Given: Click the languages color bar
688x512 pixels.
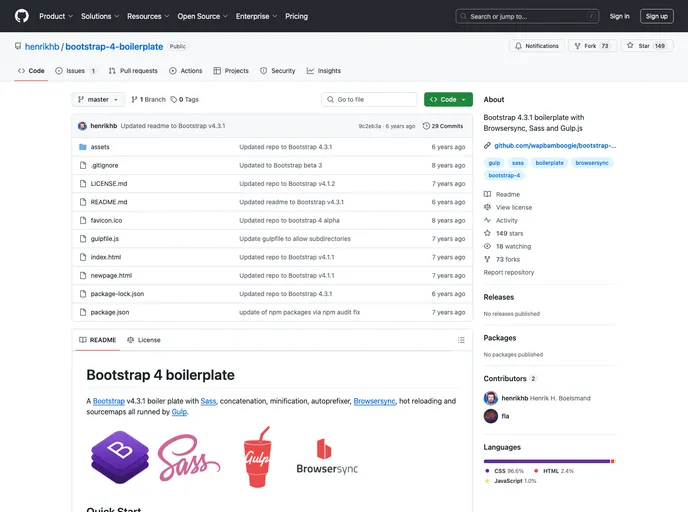Looking at the screenshot, I should pyautogui.click(x=549, y=461).
